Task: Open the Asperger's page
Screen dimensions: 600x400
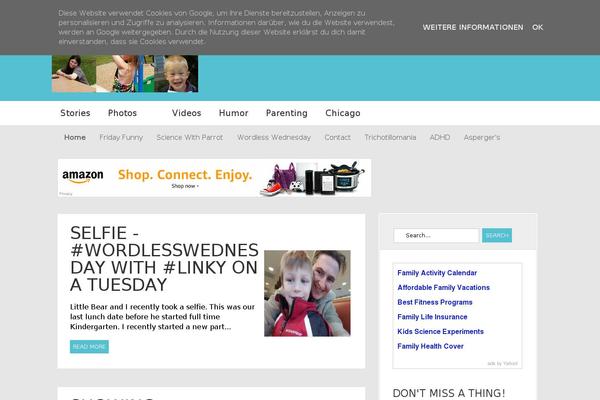Action: coord(482,137)
